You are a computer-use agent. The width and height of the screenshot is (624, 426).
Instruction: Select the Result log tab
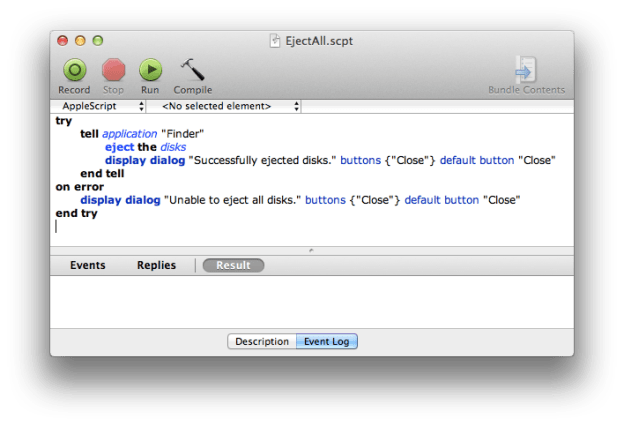tap(233, 265)
